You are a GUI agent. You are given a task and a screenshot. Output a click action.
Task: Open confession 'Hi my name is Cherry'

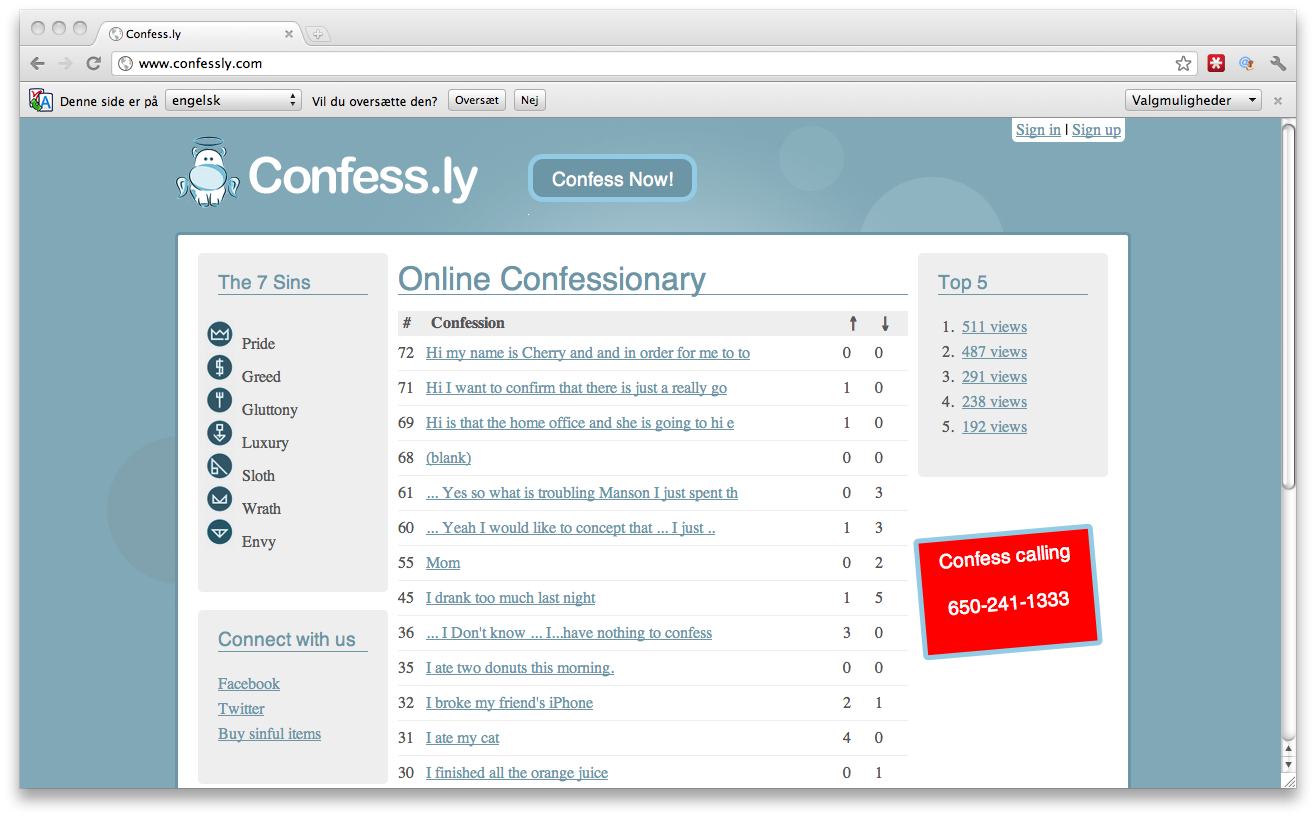(x=588, y=353)
